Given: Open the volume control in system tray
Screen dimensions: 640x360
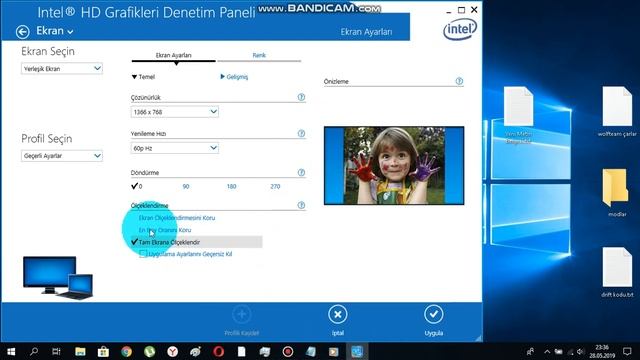Looking at the screenshot, I should point(580,351).
